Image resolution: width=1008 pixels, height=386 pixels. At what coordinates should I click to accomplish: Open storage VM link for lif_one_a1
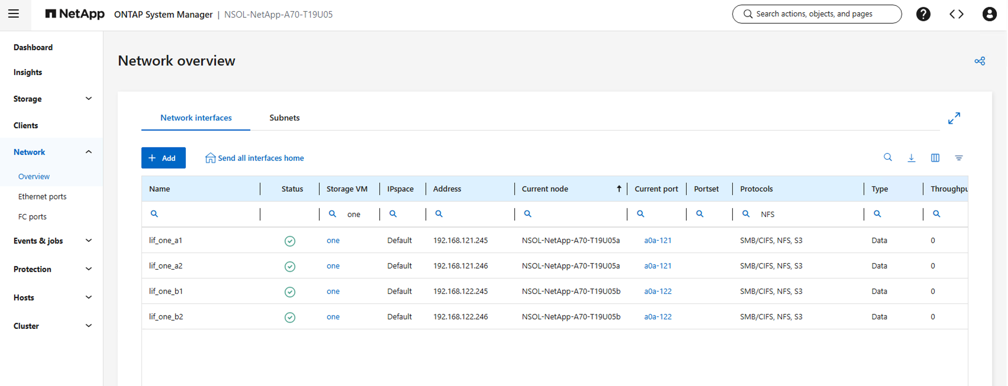333,241
